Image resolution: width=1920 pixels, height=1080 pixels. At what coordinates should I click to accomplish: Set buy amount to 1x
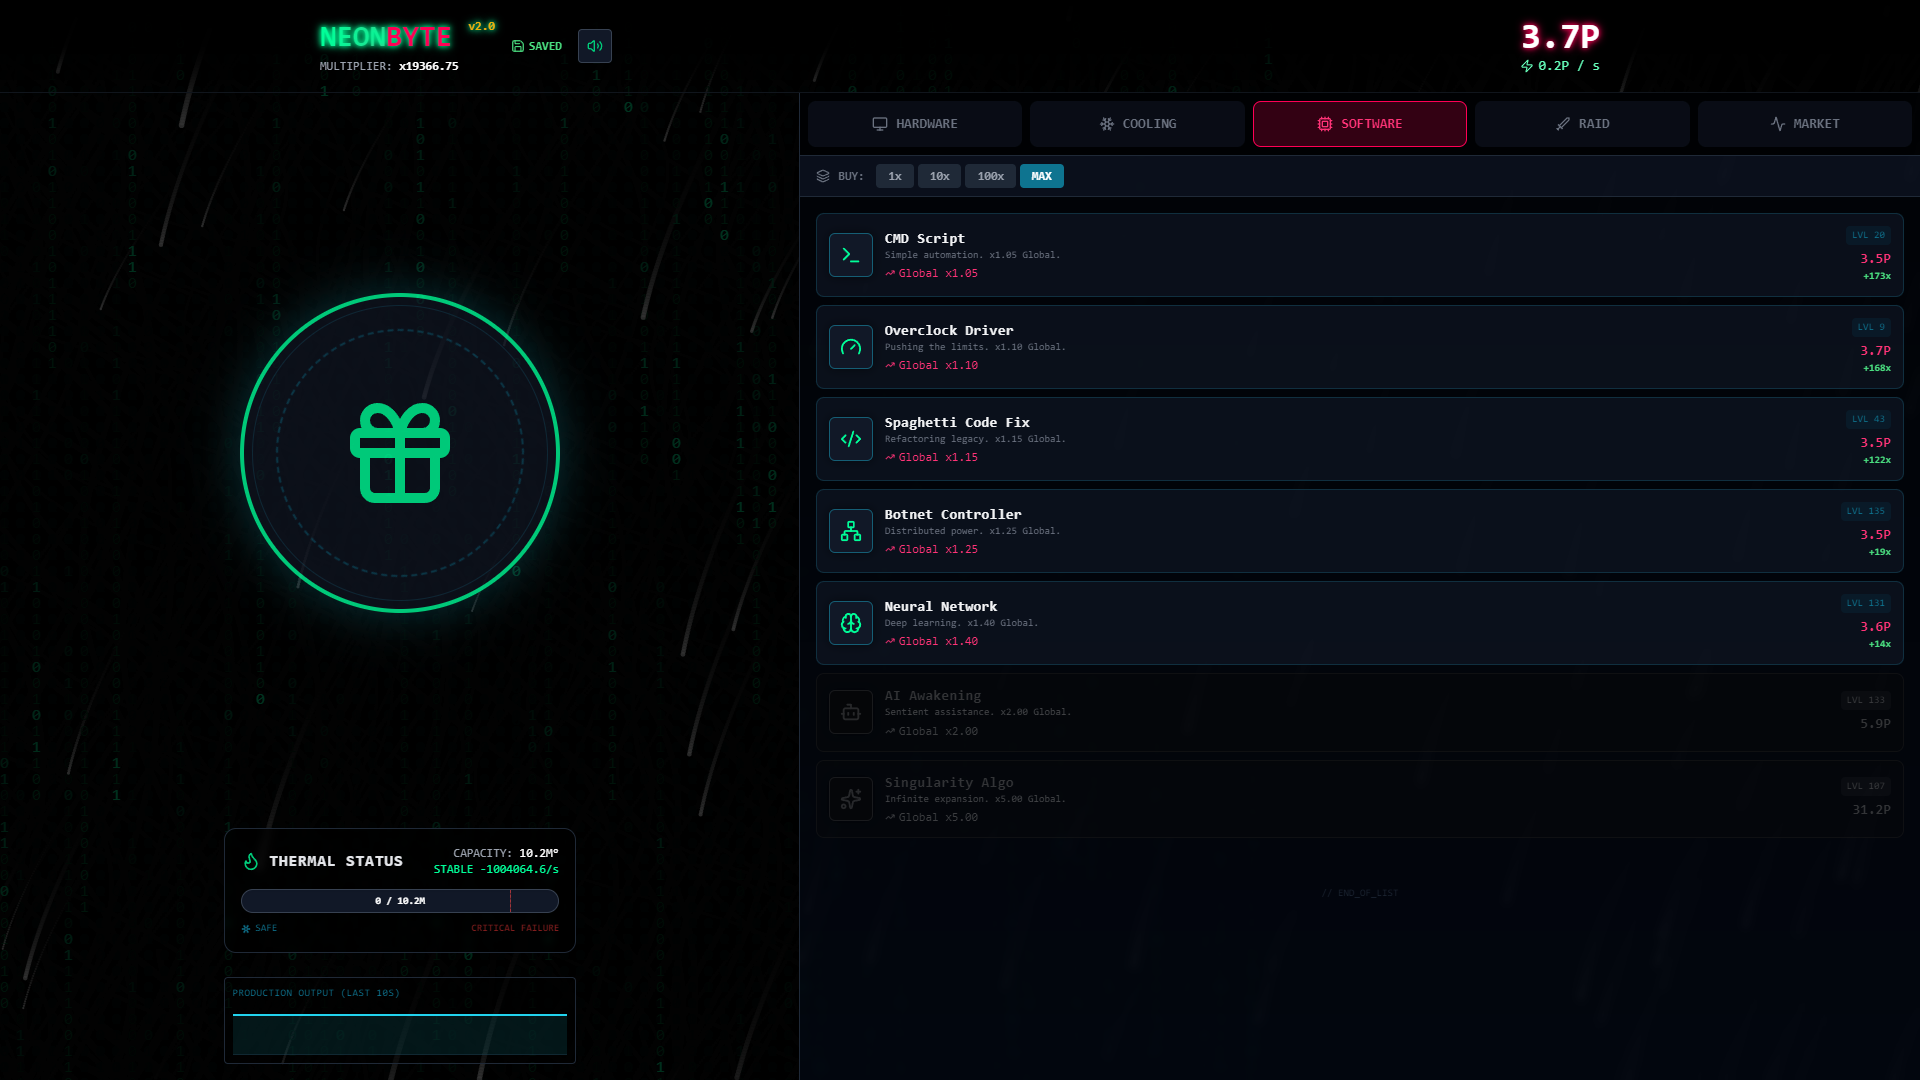(895, 176)
